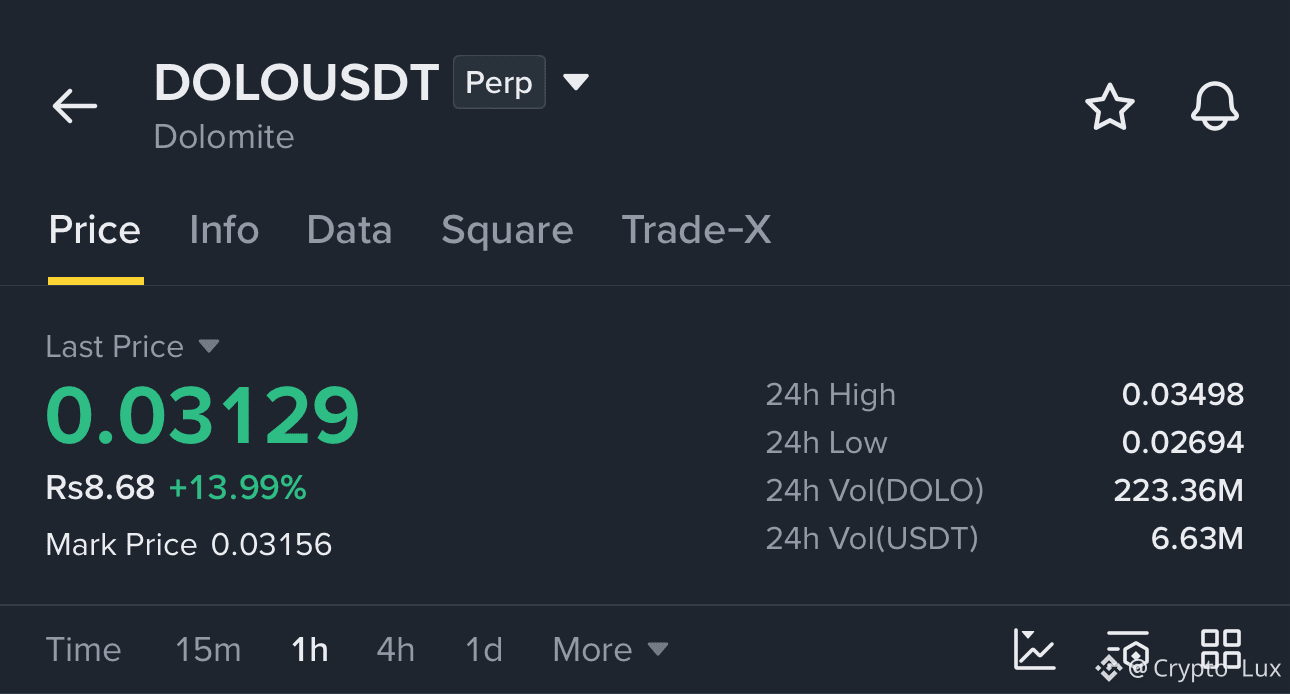Open chart indicator settings icon
1290x694 pixels.
pyautogui.click(x=1127, y=649)
